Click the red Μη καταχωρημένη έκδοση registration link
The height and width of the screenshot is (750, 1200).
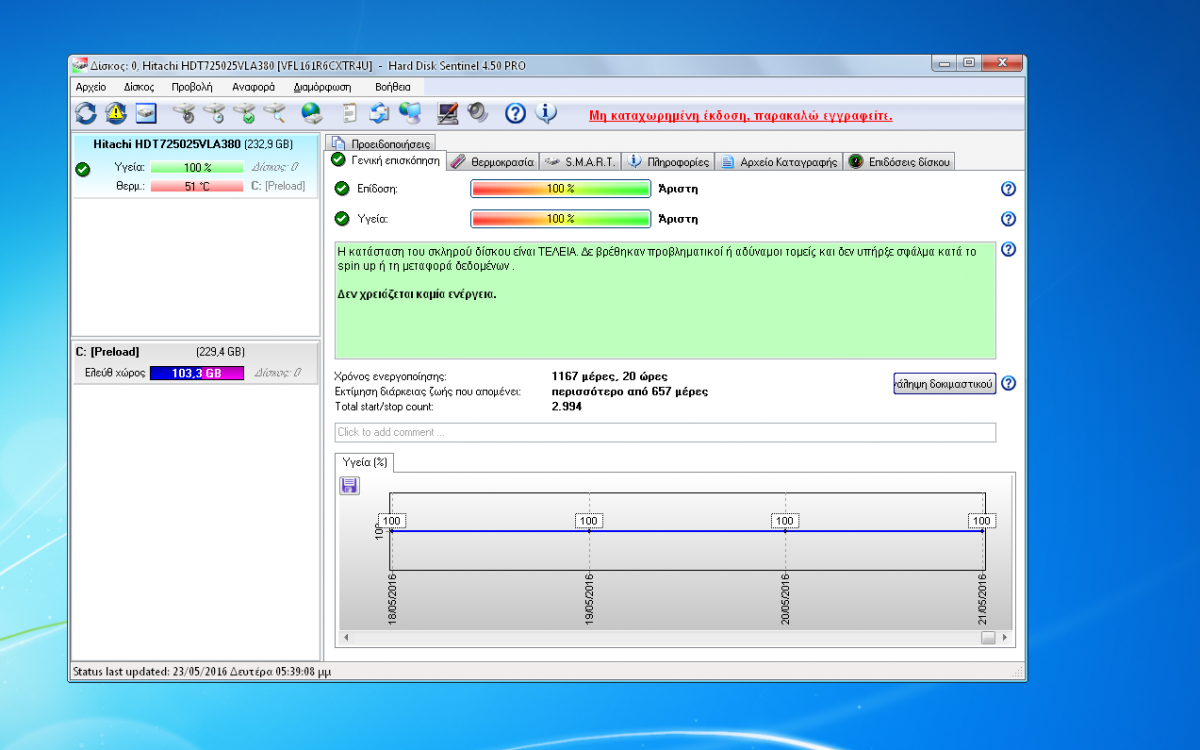[741, 116]
